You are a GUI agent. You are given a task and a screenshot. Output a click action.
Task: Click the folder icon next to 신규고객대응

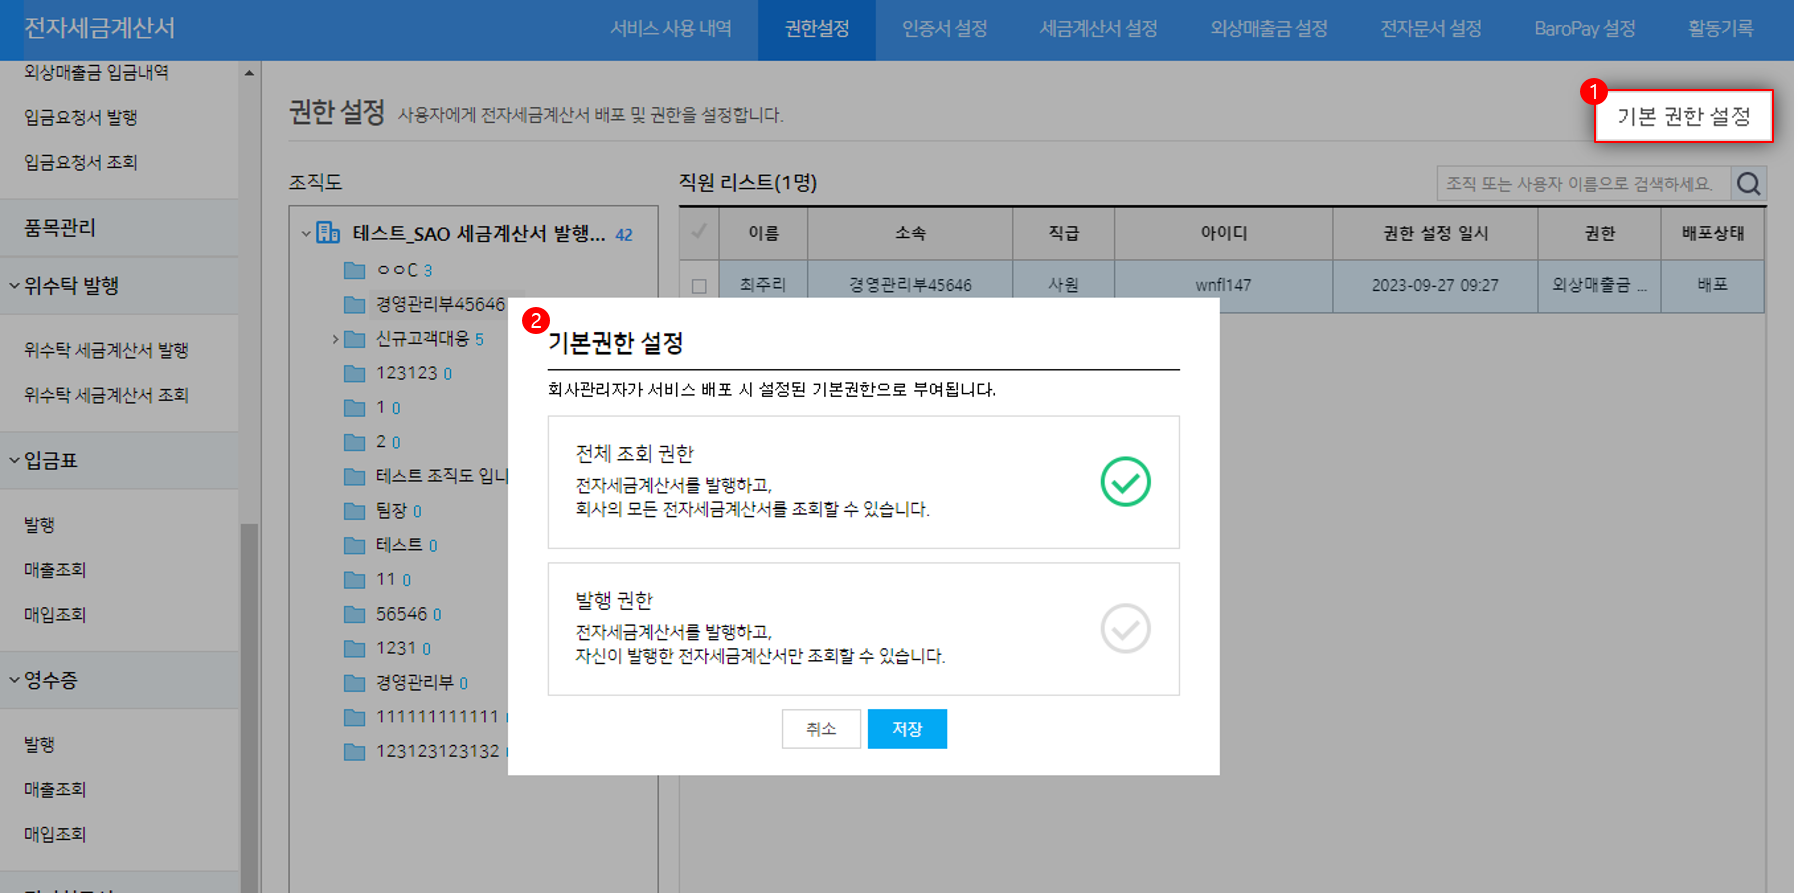(354, 339)
